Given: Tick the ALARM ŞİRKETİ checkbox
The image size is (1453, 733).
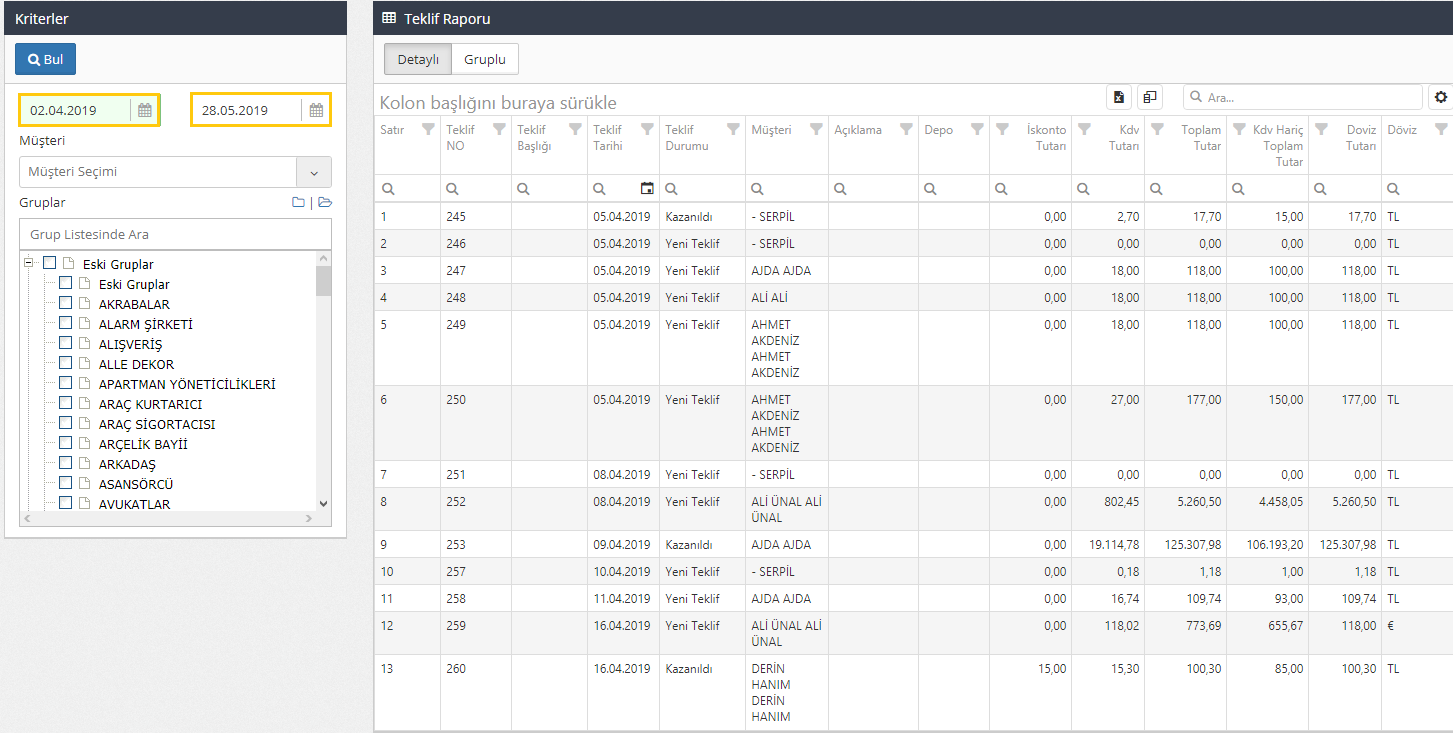Looking at the screenshot, I should [66, 323].
